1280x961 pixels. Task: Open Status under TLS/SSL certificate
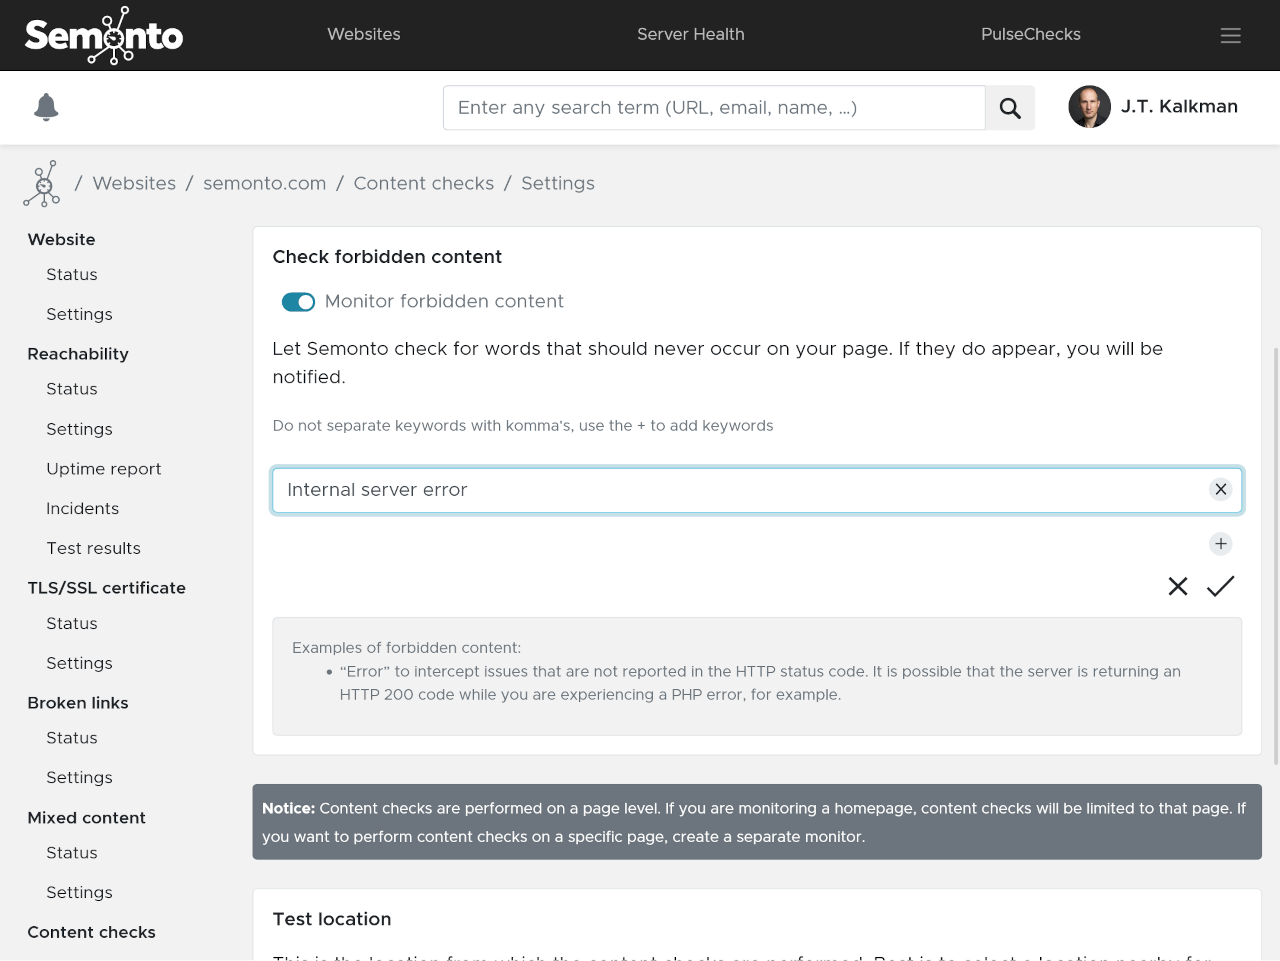[72, 623]
